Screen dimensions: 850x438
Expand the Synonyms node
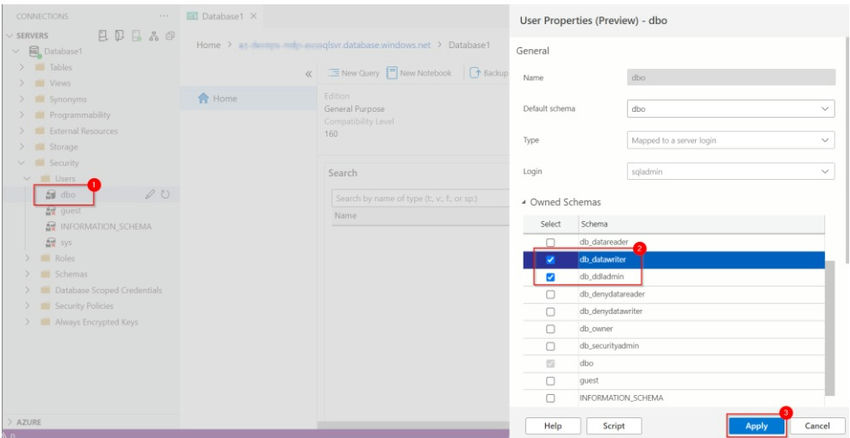tap(22, 99)
